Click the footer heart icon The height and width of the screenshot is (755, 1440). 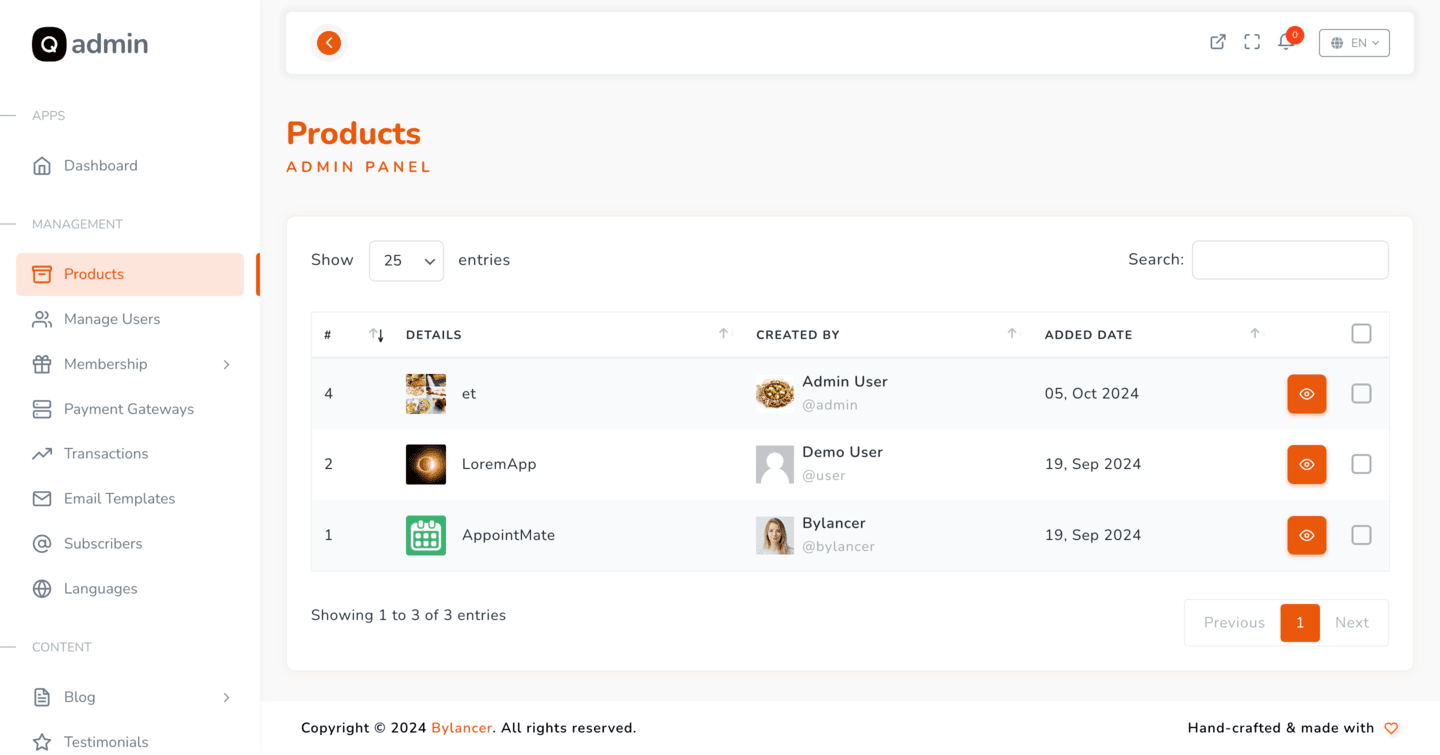(1391, 728)
